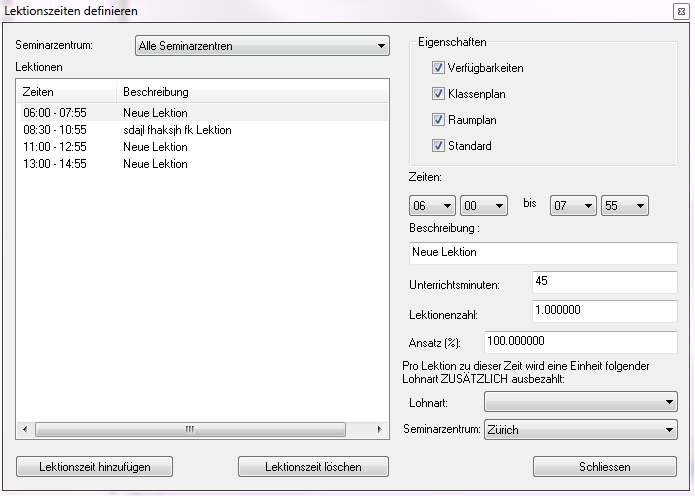
Task: Toggle the Verfügbarkeiten checkbox
Action: (438, 68)
